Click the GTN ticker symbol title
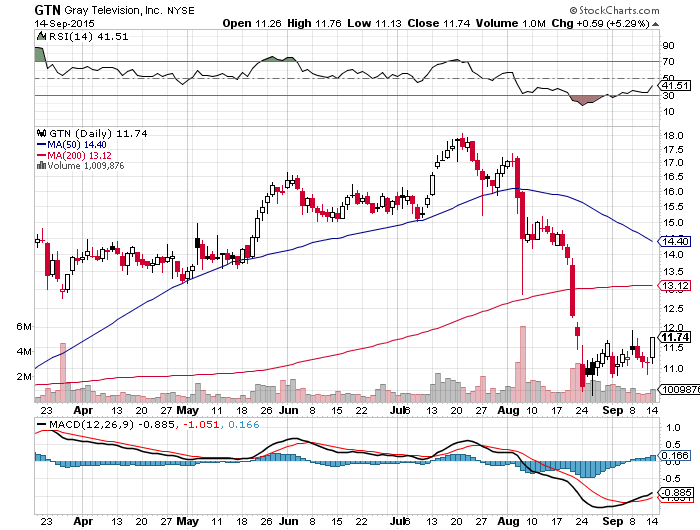The width and height of the screenshot is (700, 530). pos(47,10)
